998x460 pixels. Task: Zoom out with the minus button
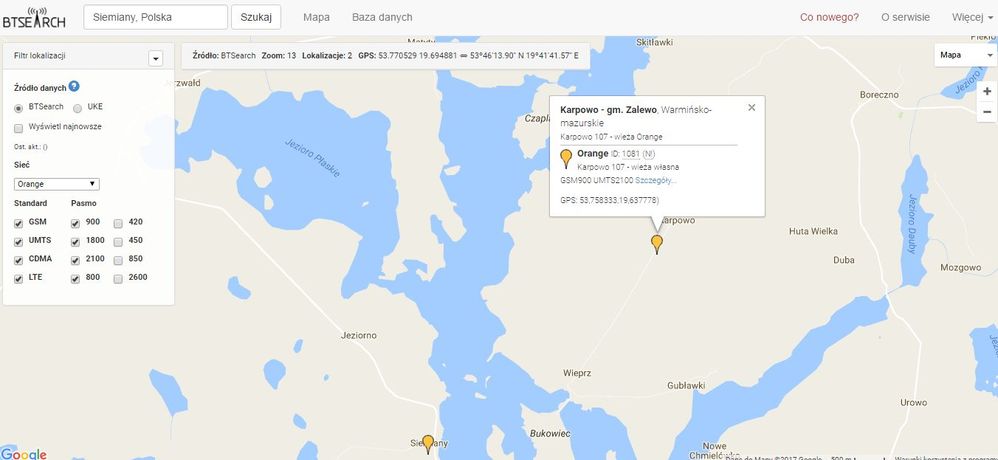coord(987,112)
